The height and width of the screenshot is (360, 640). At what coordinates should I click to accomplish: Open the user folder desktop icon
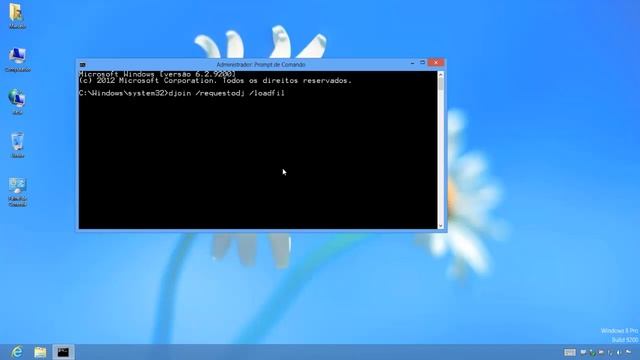pyautogui.click(x=17, y=16)
